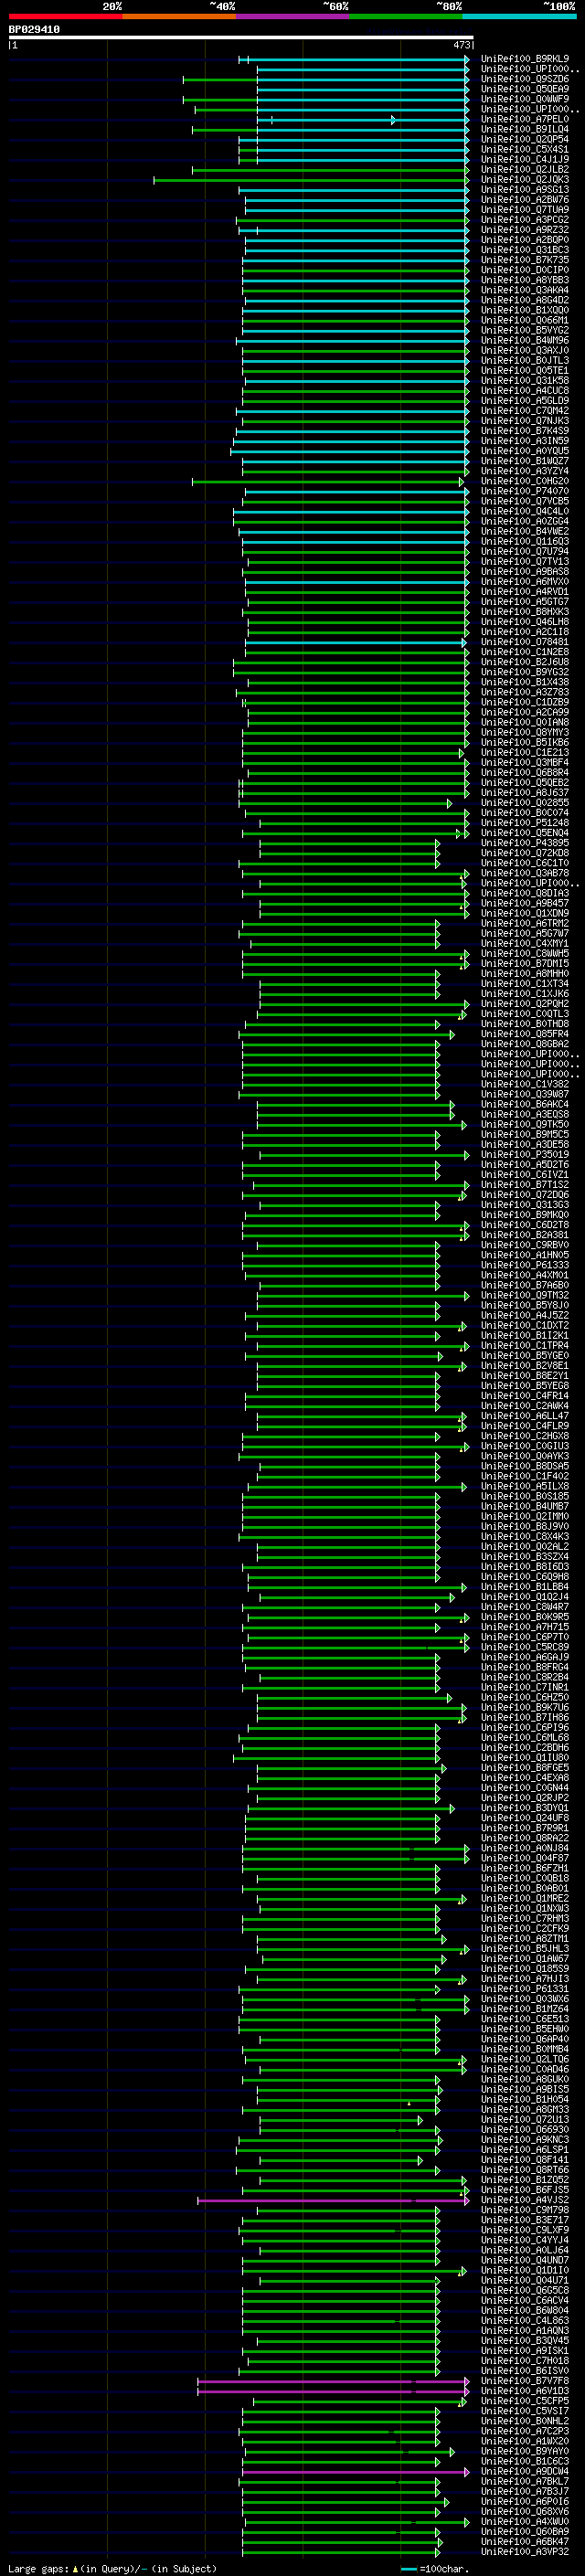The image size is (585, 2576).
Task: Select hit UniRef100_B4WM96
Action: (x=524, y=340)
